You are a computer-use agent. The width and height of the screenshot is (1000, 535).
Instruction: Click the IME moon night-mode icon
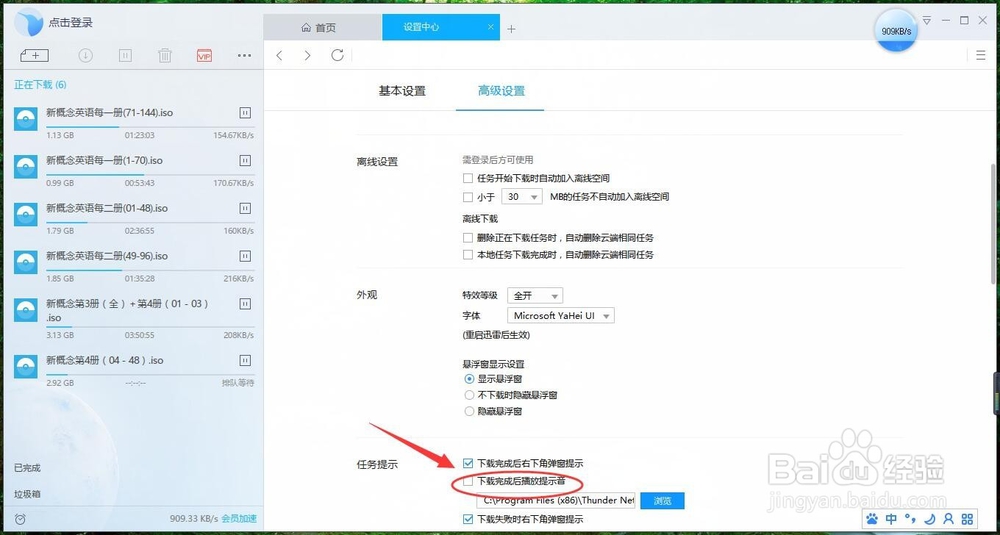pos(929,518)
